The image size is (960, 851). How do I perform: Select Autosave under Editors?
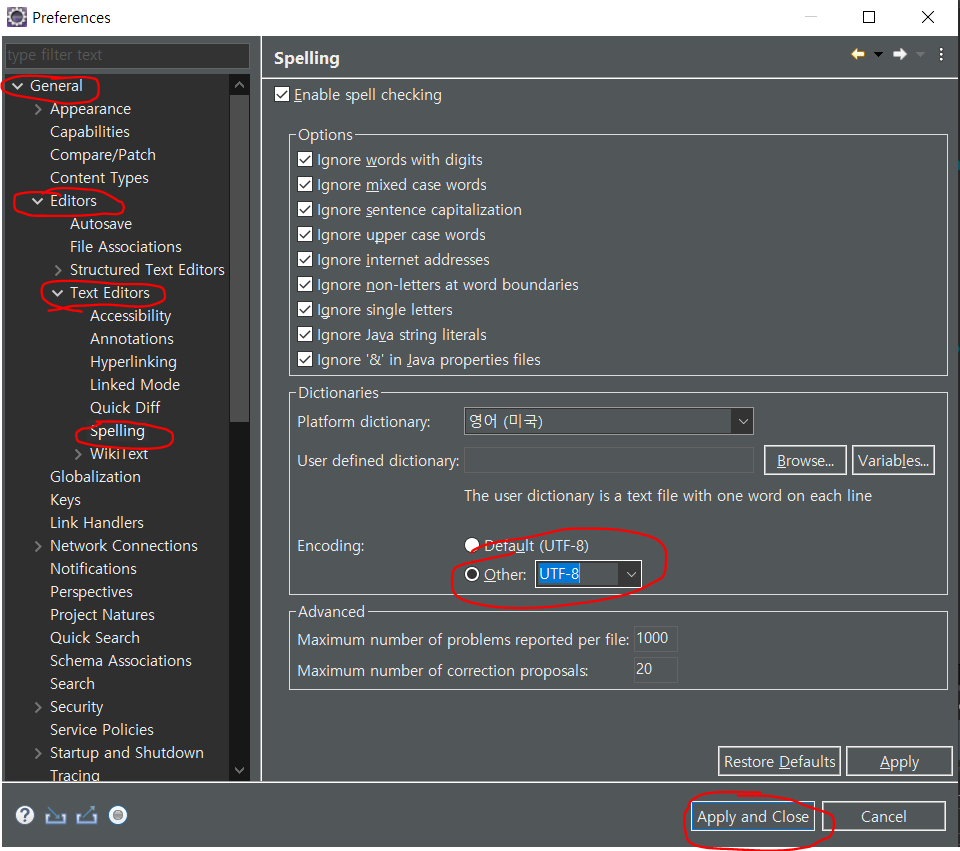(101, 224)
